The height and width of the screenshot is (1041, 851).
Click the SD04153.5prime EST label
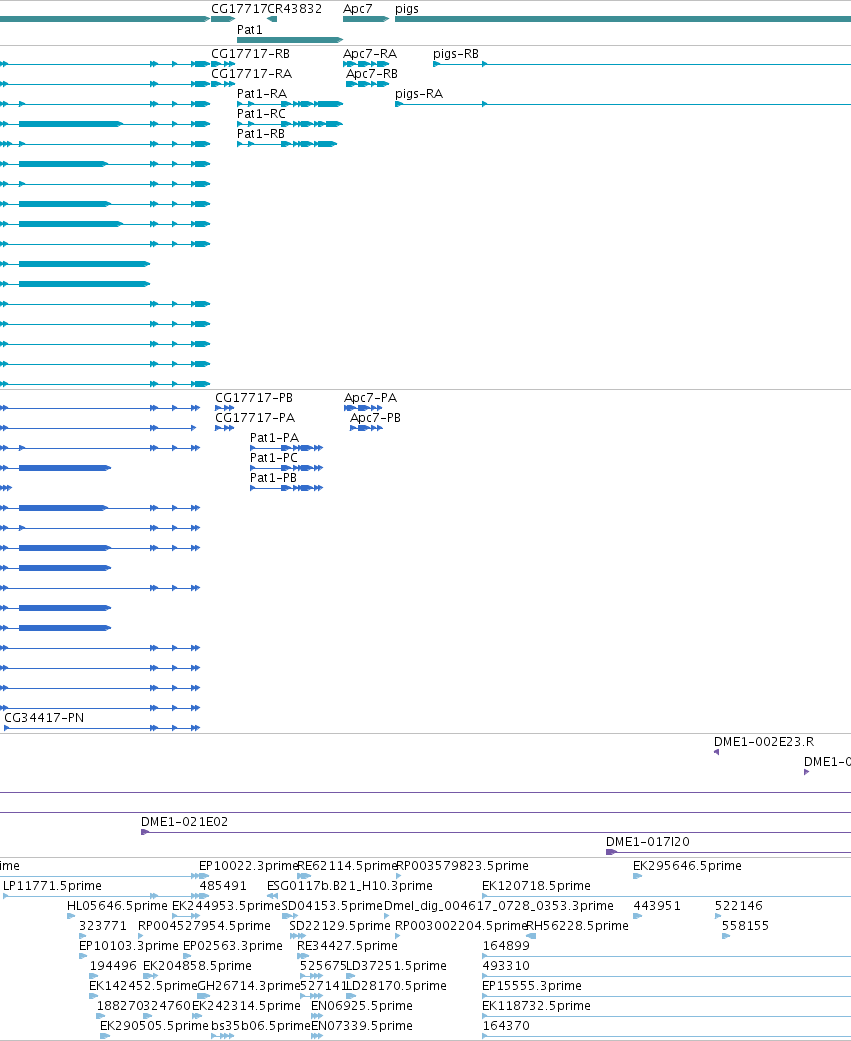click(x=332, y=906)
